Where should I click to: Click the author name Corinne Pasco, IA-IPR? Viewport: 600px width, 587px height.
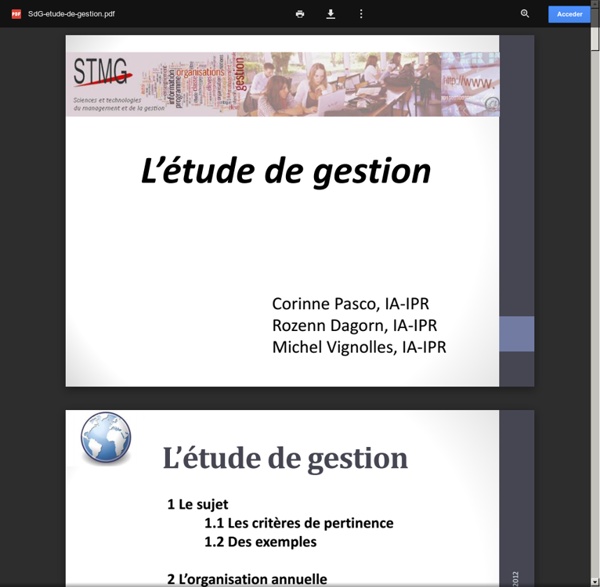351,303
